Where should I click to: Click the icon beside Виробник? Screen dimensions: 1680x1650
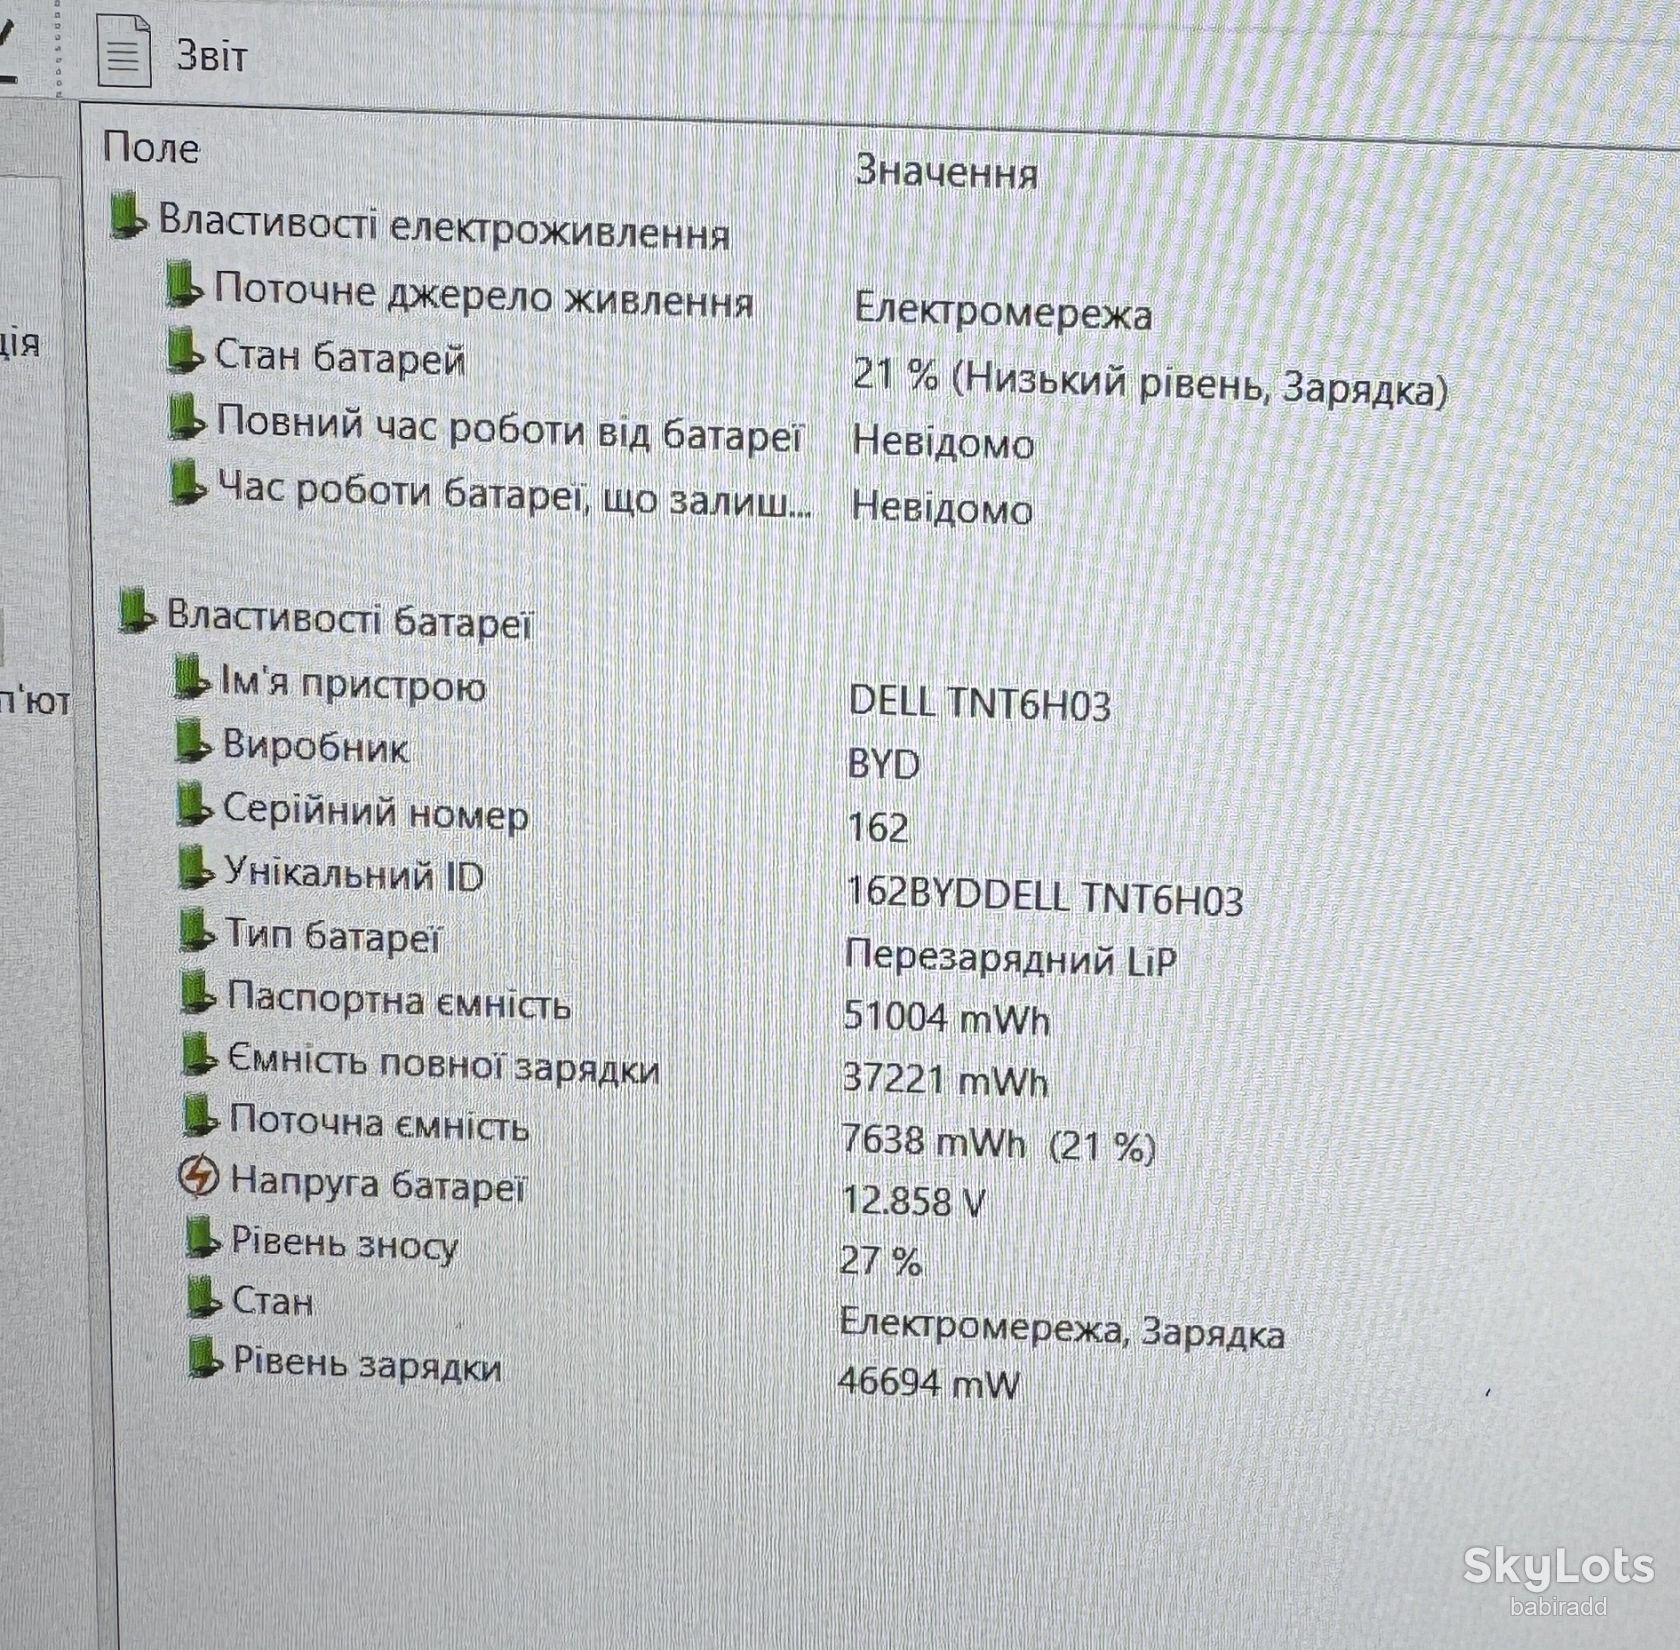pyautogui.click(x=193, y=742)
